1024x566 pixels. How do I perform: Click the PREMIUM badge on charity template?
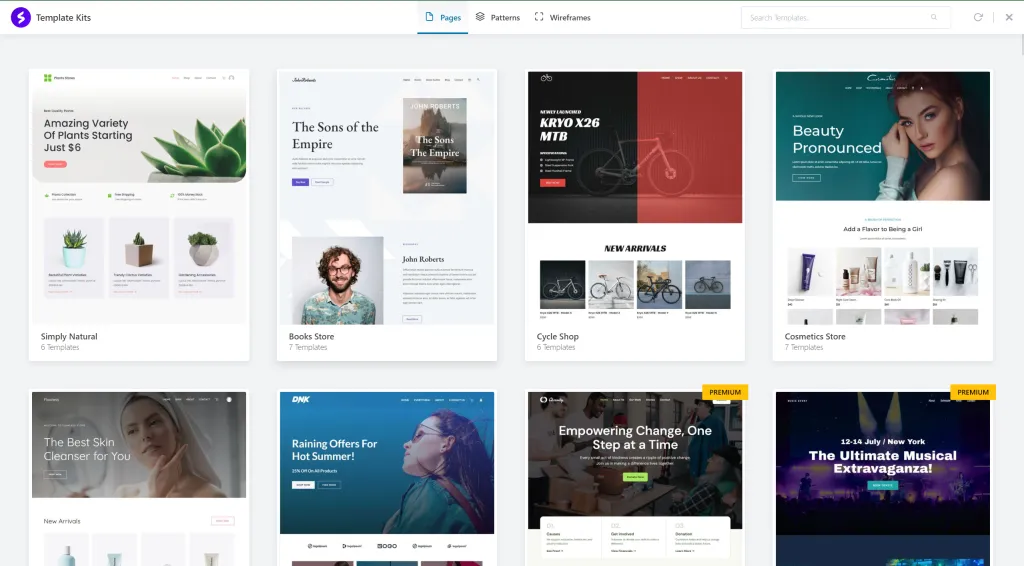pos(724,392)
